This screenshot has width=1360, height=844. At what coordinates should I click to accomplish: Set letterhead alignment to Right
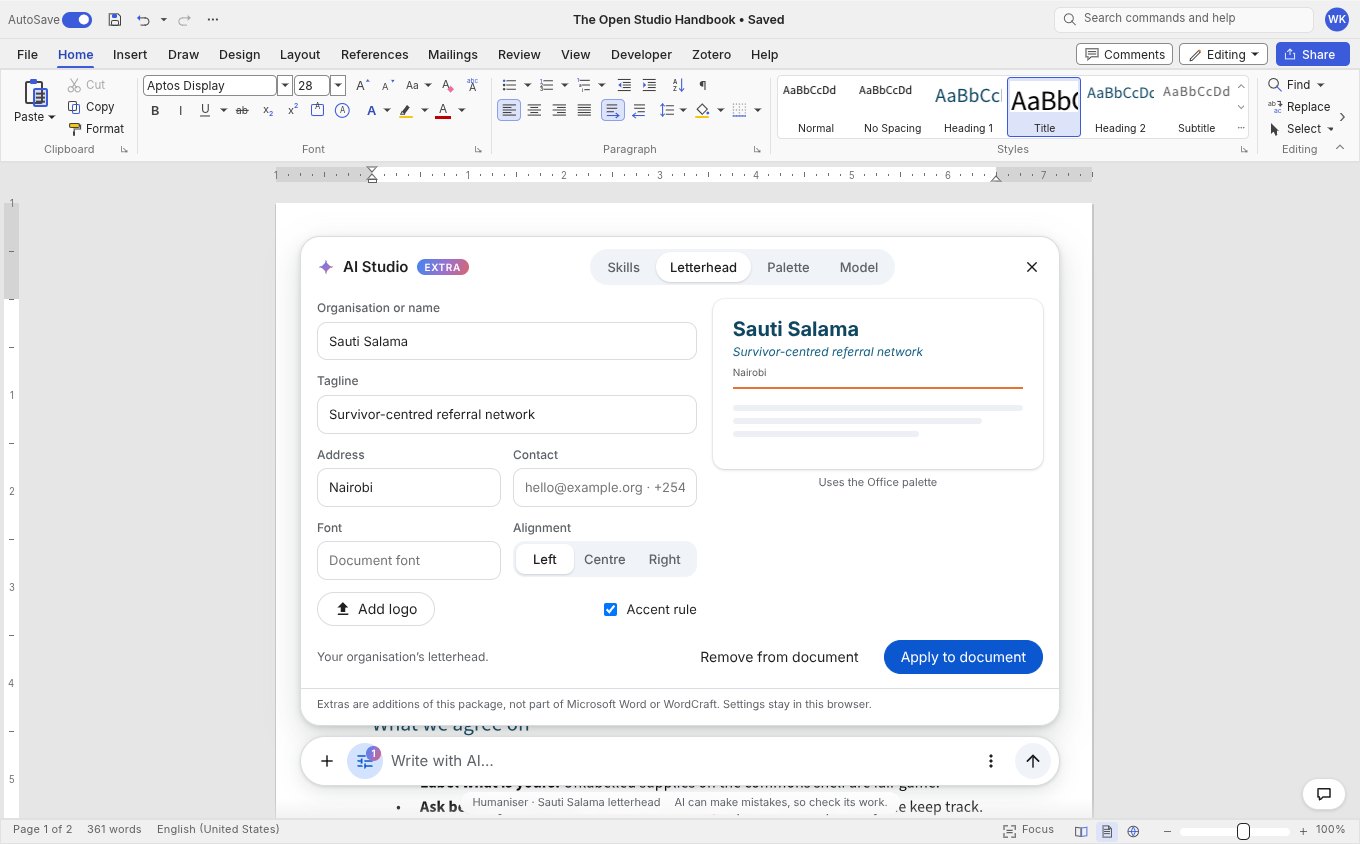tap(665, 560)
